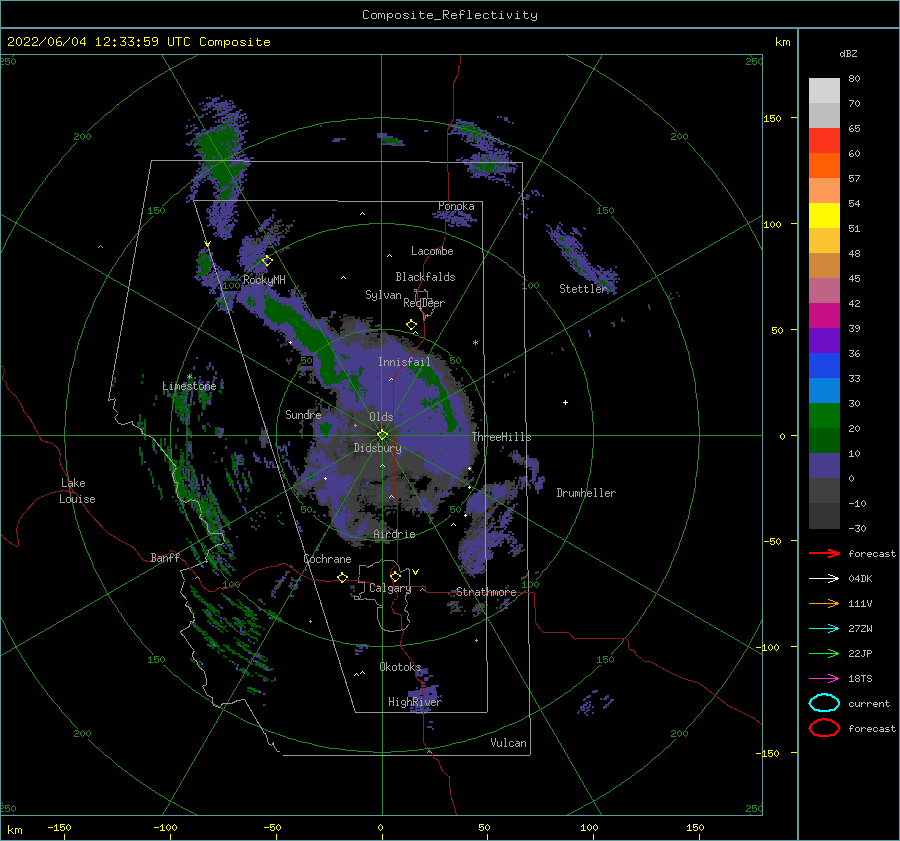Image resolution: width=900 pixels, height=841 pixels.
Task: Click the HighRiver label
Action: point(415,702)
